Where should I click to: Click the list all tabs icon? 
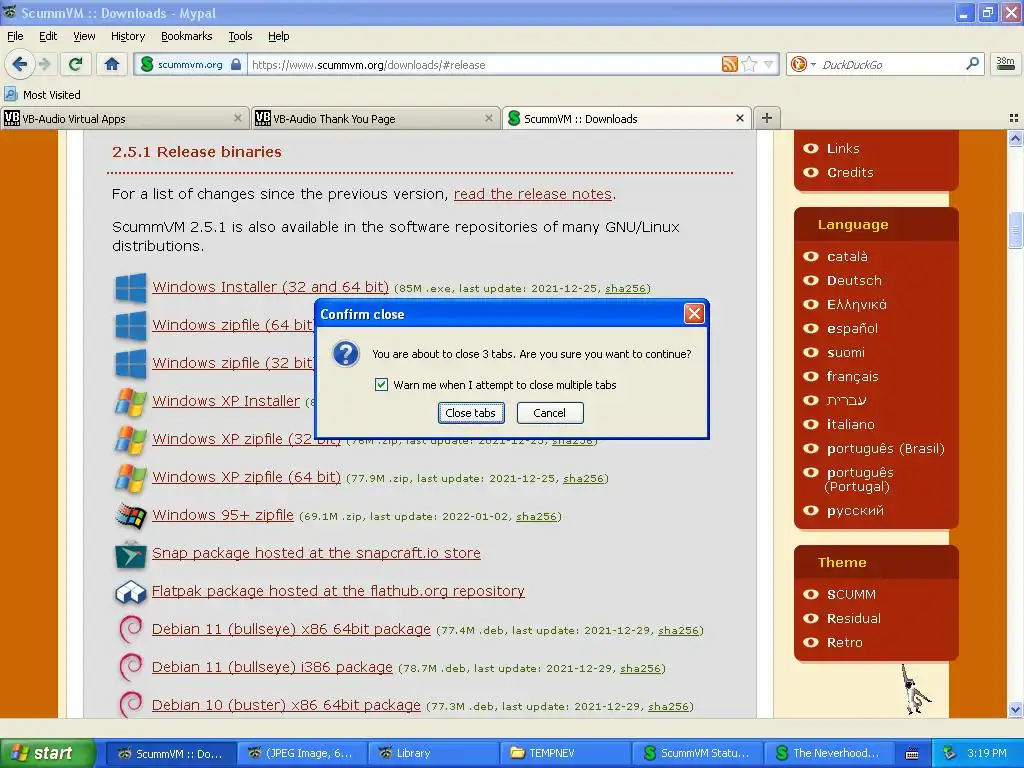click(1014, 118)
